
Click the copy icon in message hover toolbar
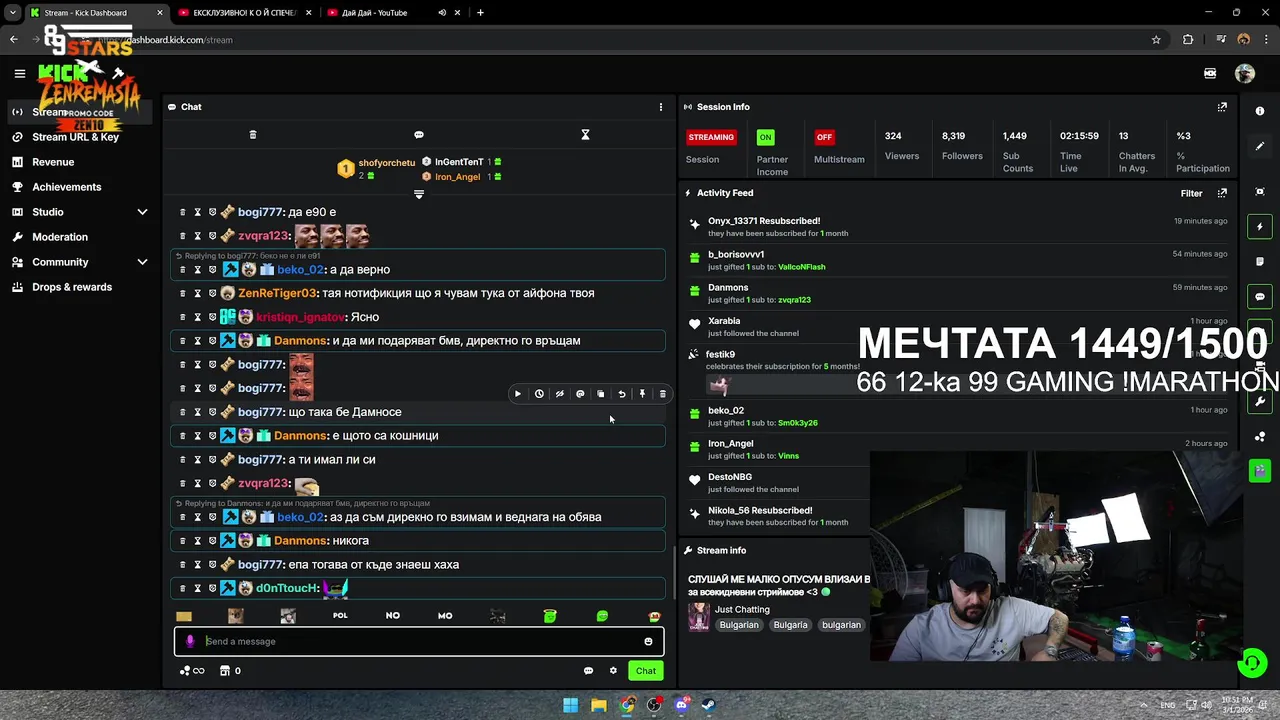[x=601, y=394]
